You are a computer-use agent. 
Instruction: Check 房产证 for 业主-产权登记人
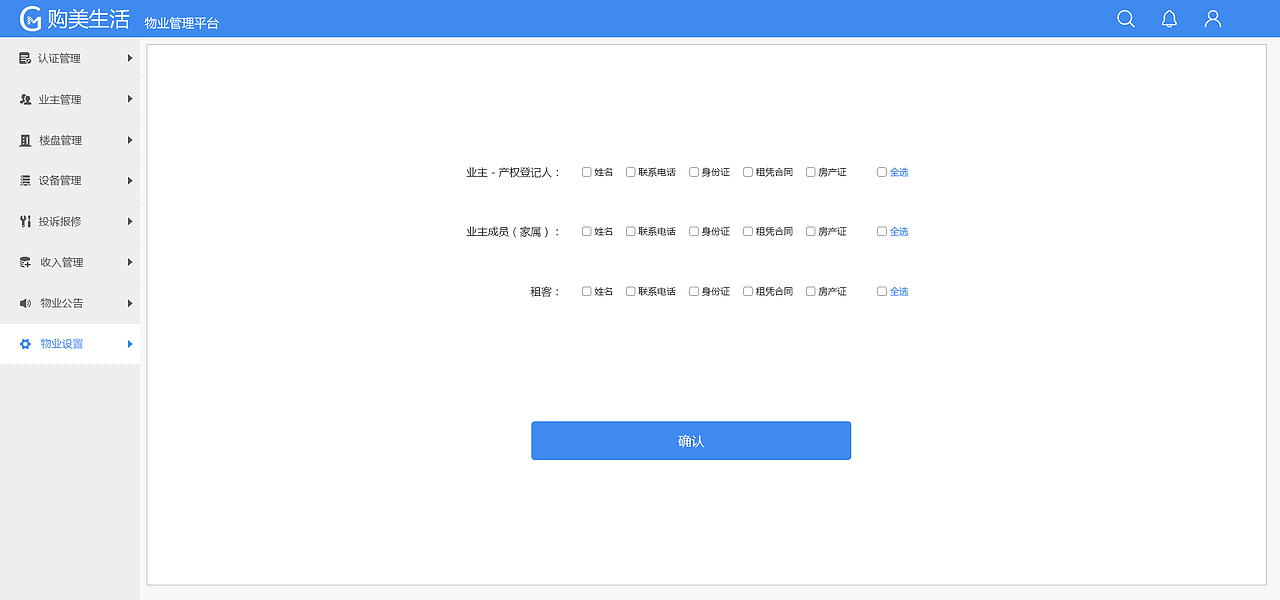811,172
